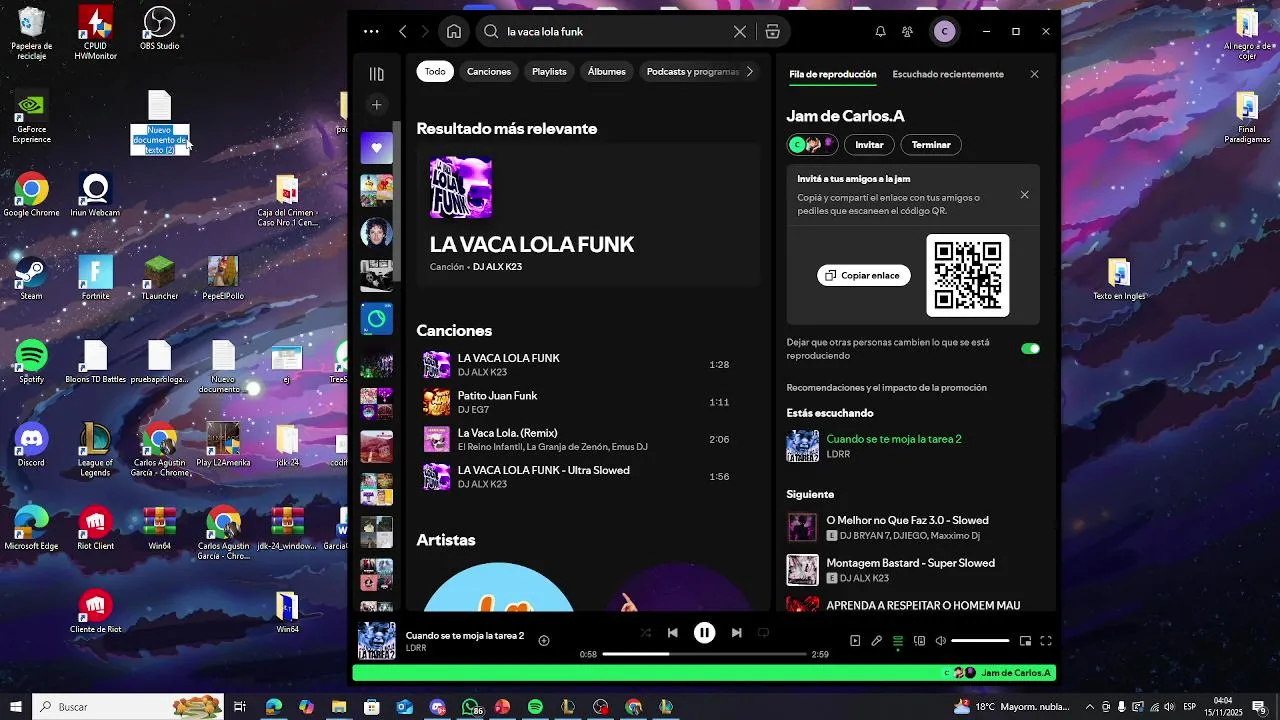Viewport: 1280px width, 720px height.
Task: Go to Spotify Home
Action: (454, 32)
